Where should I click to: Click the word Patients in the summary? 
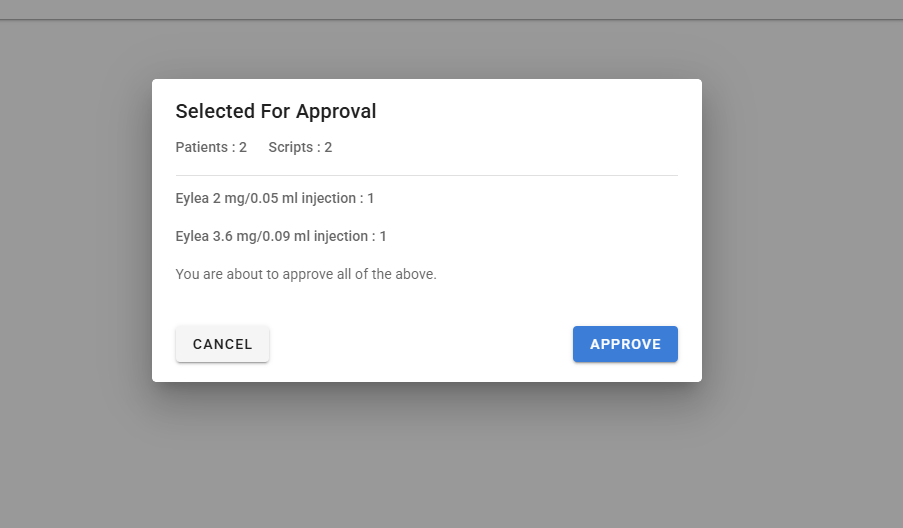click(x=202, y=148)
